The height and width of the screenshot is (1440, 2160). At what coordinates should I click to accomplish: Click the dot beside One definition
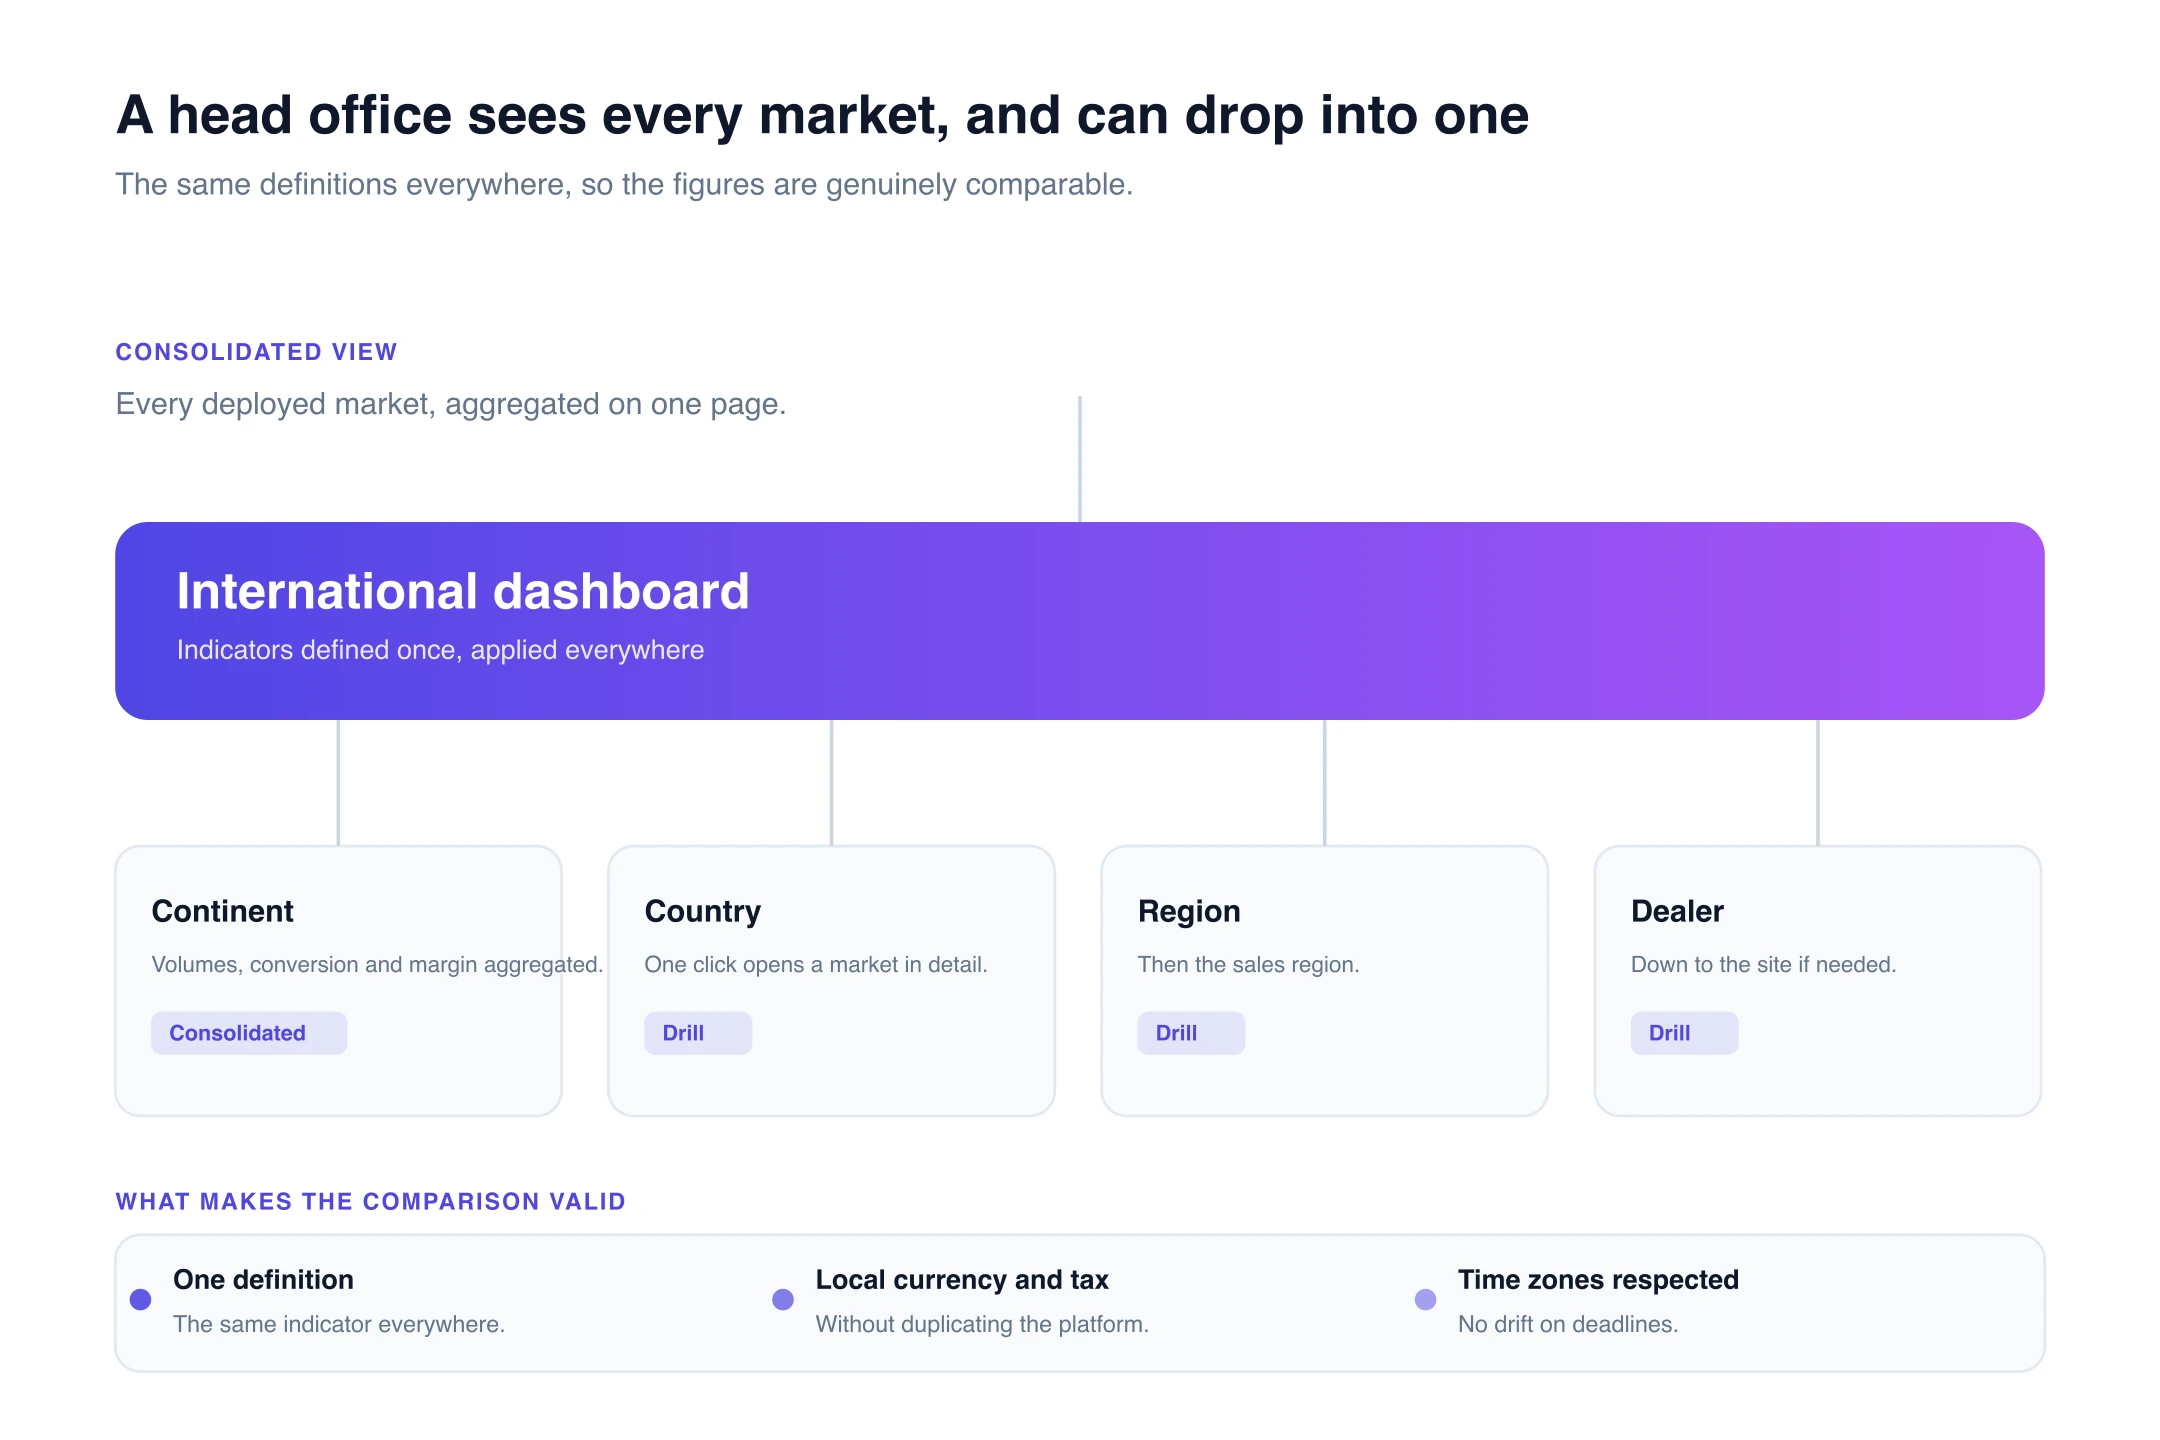[141, 1299]
